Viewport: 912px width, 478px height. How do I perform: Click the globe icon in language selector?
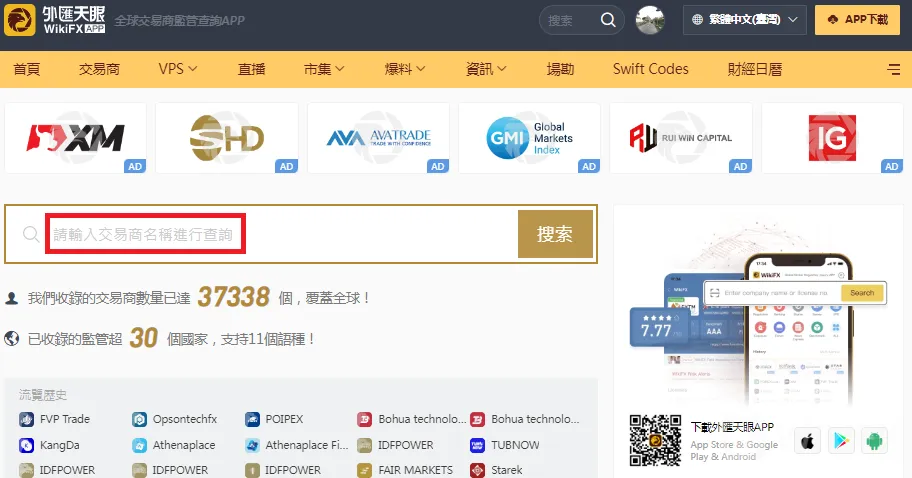click(697, 20)
